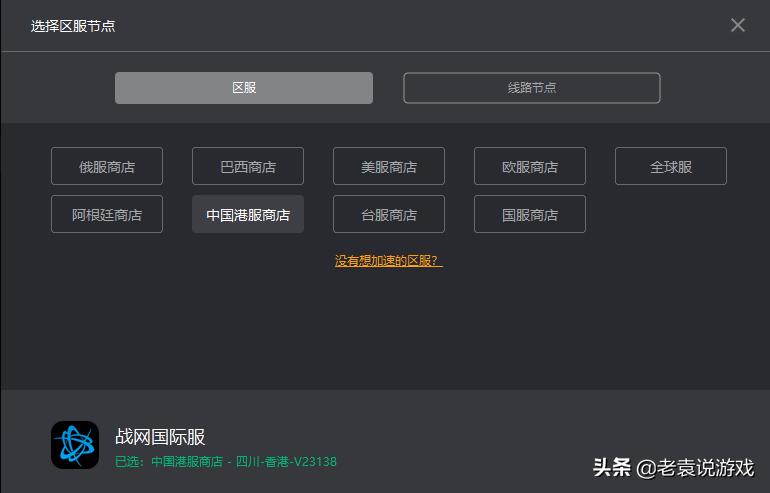Select the 阿根廷商店 region

107,215
